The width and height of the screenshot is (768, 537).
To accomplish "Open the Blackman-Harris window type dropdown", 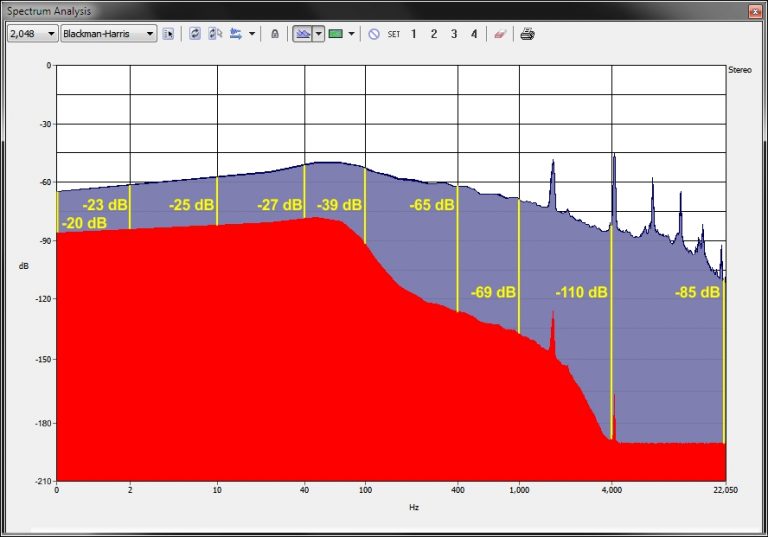I will 109,34.
